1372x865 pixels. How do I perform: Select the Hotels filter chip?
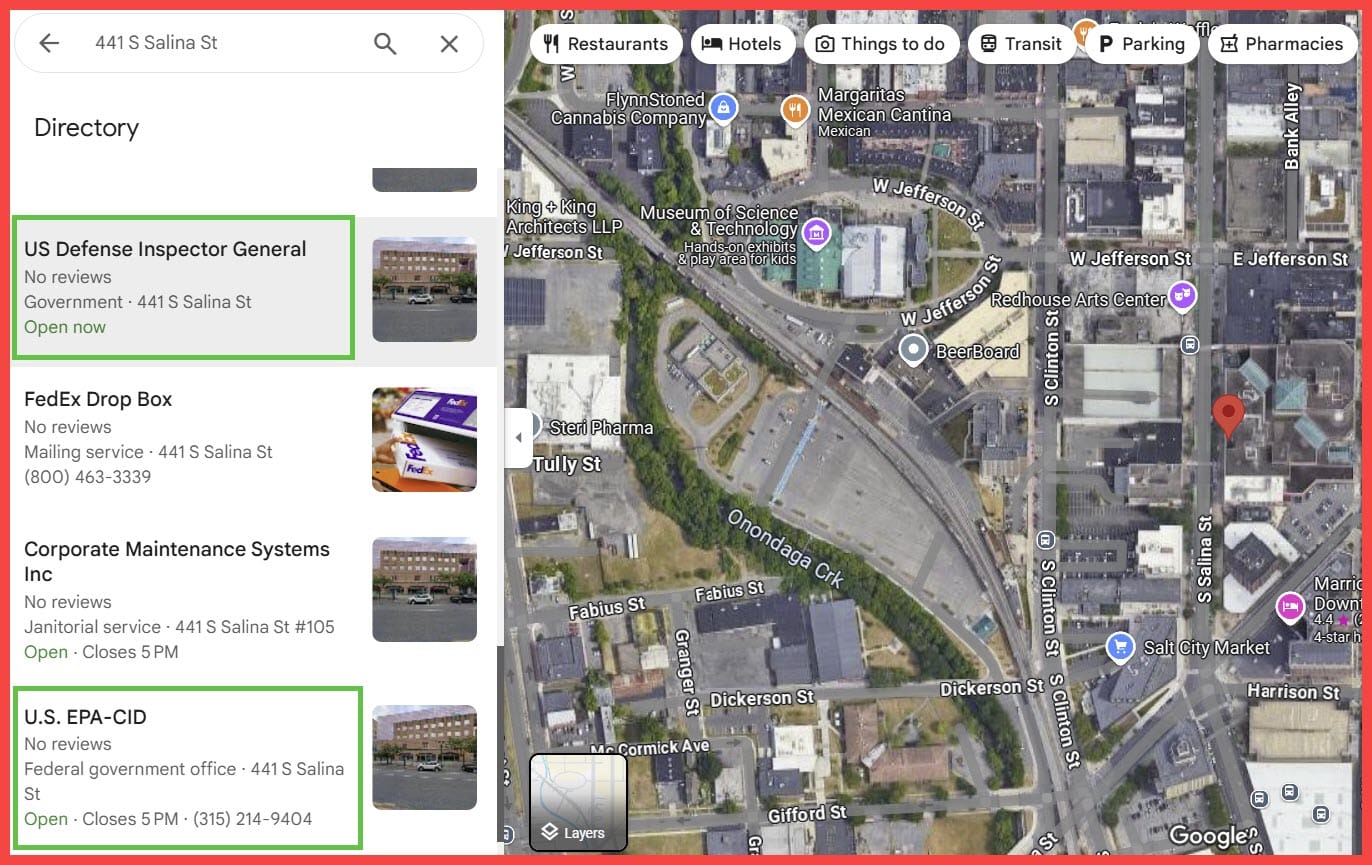point(741,44)
